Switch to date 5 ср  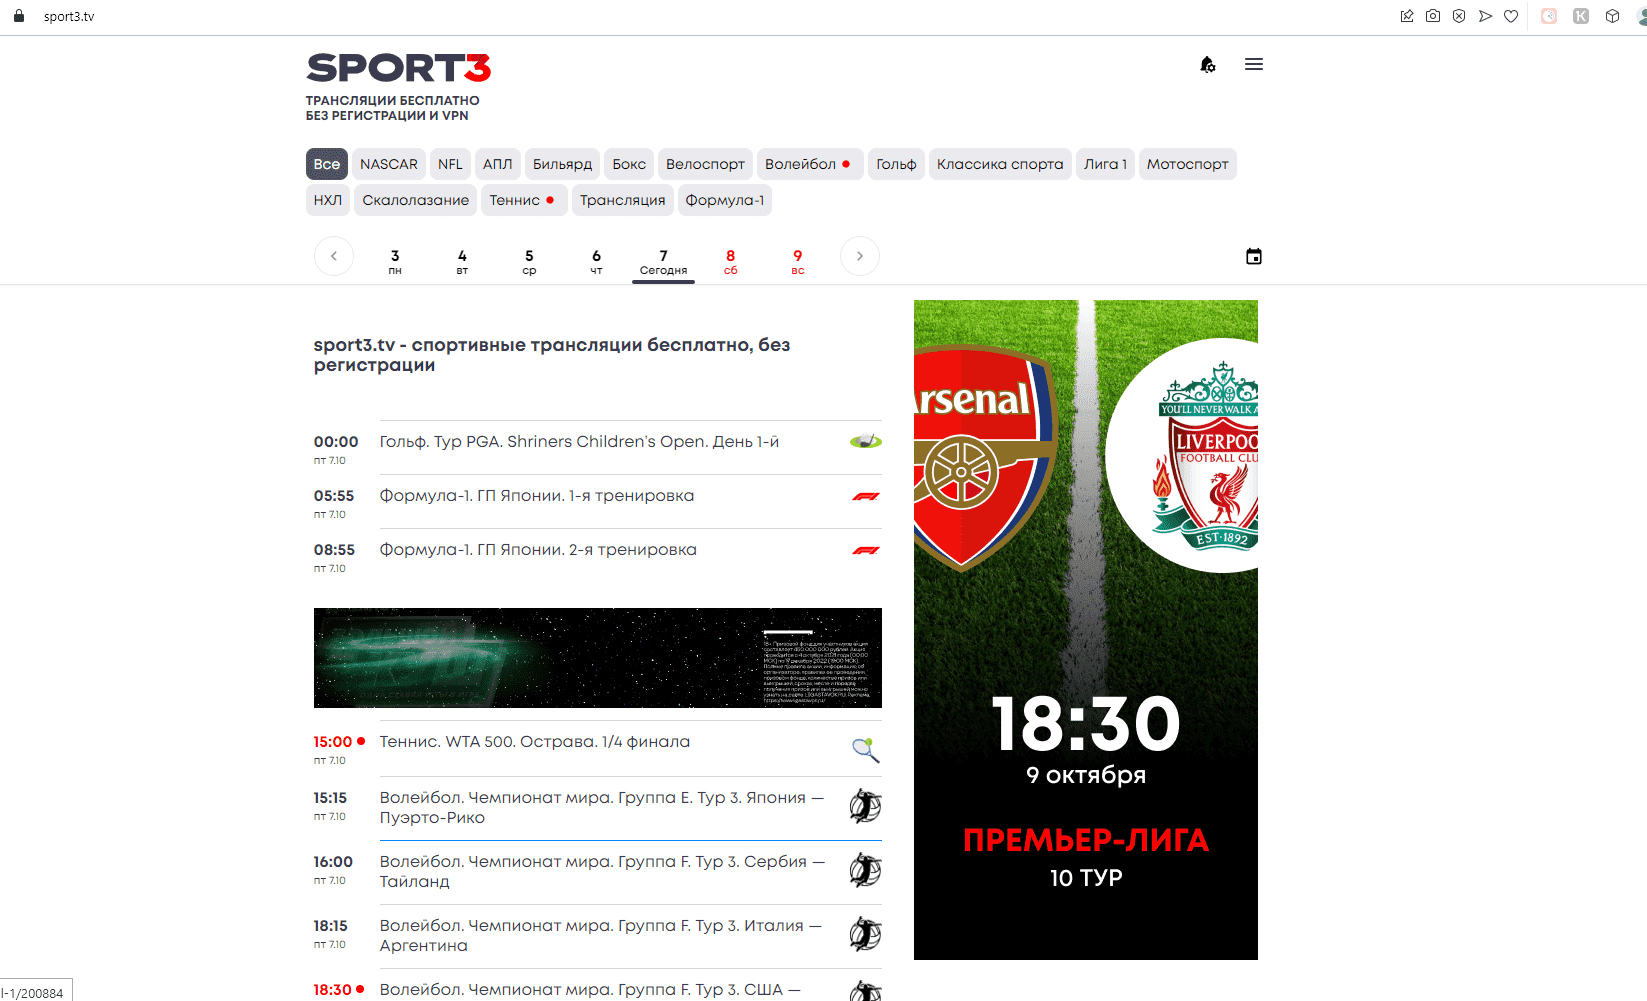point(529,261)
